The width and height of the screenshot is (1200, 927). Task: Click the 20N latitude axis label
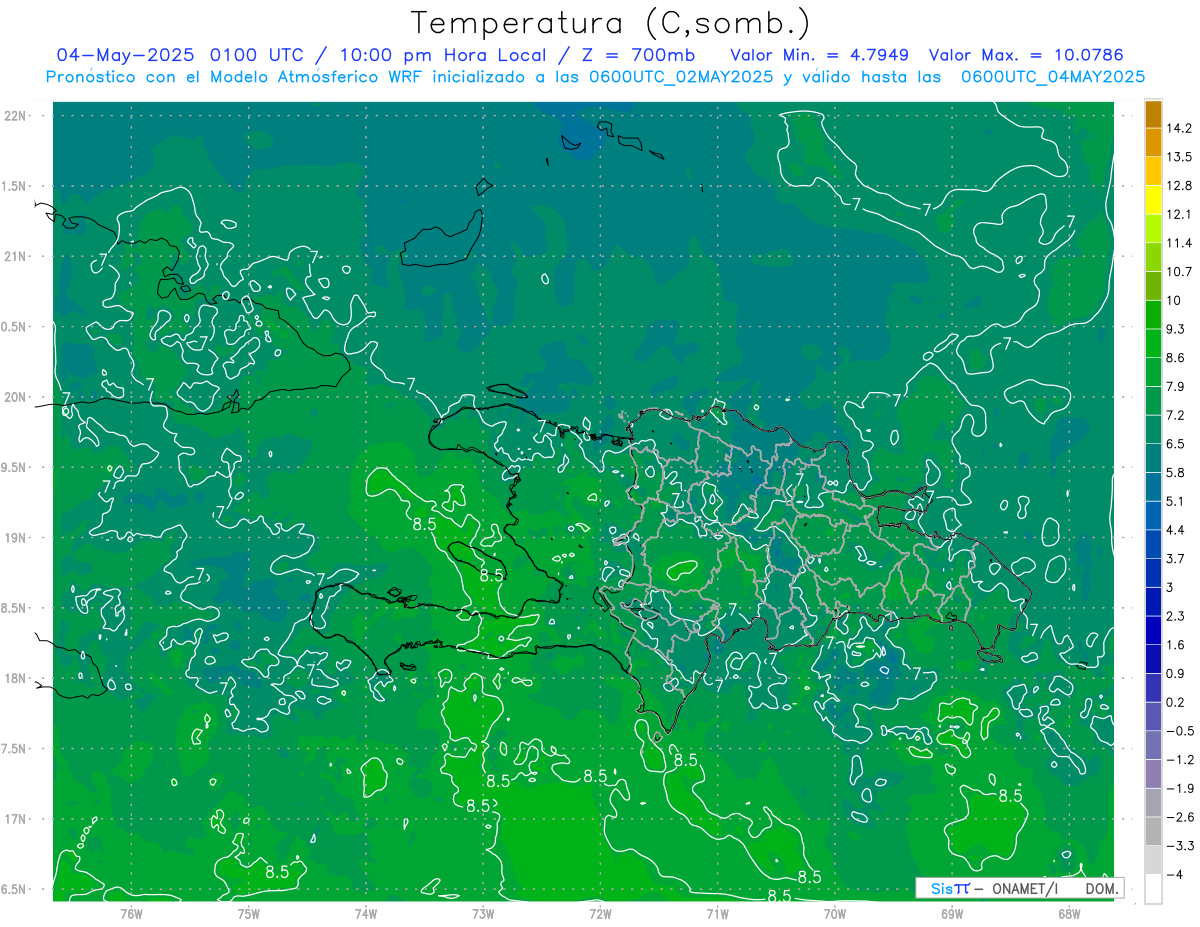(x=14, y=397)
